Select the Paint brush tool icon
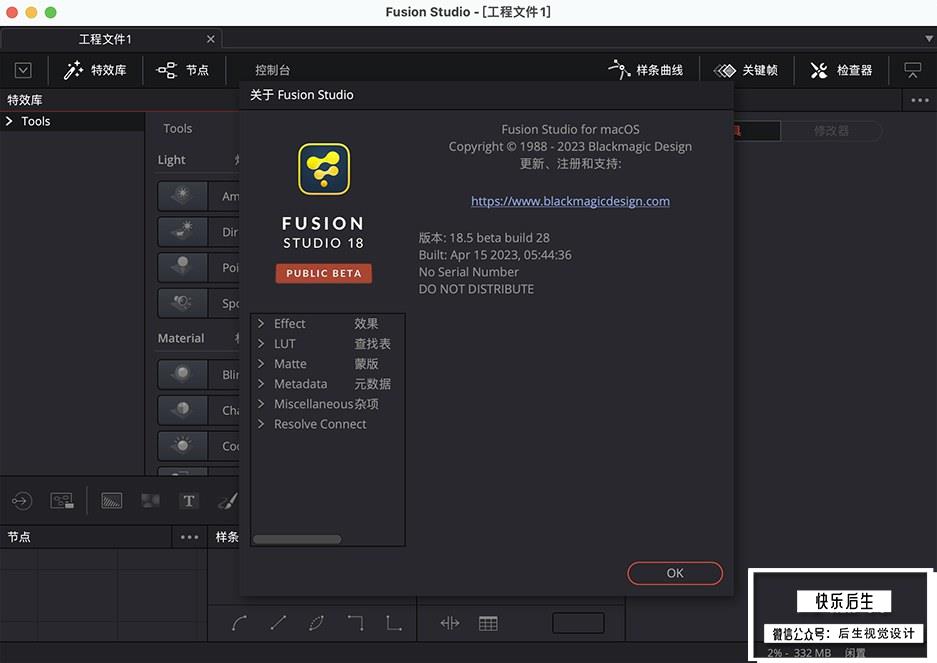937x663 pixels. (228, 500)
